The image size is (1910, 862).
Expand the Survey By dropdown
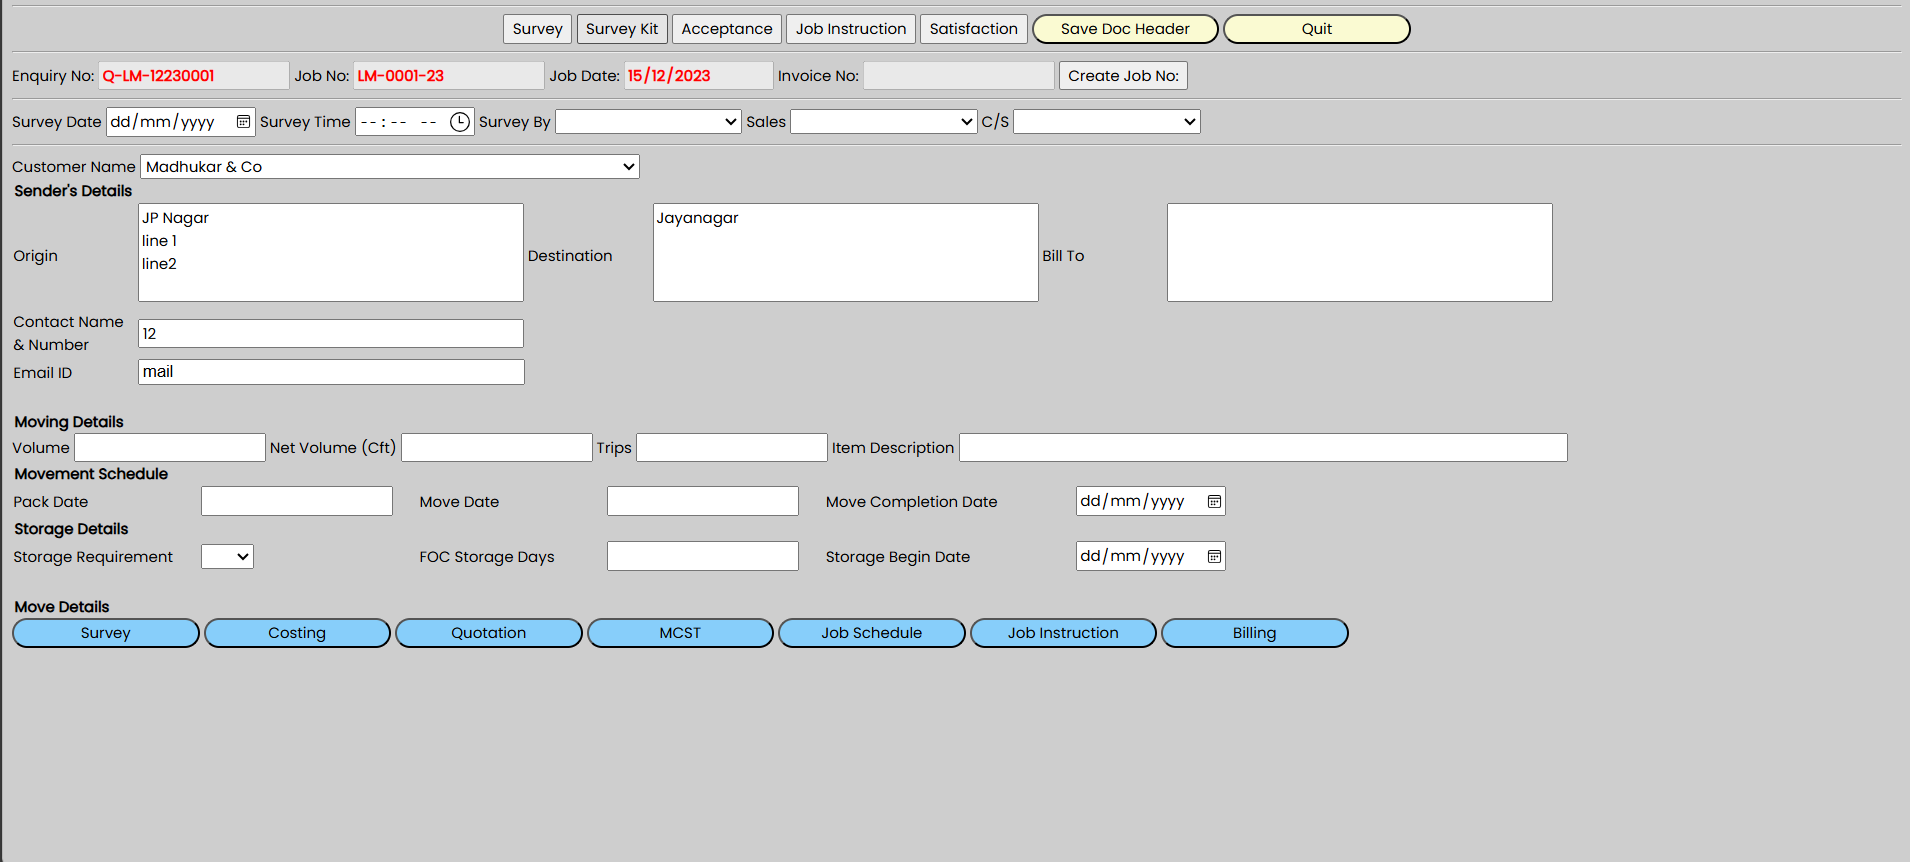(648, 122)
